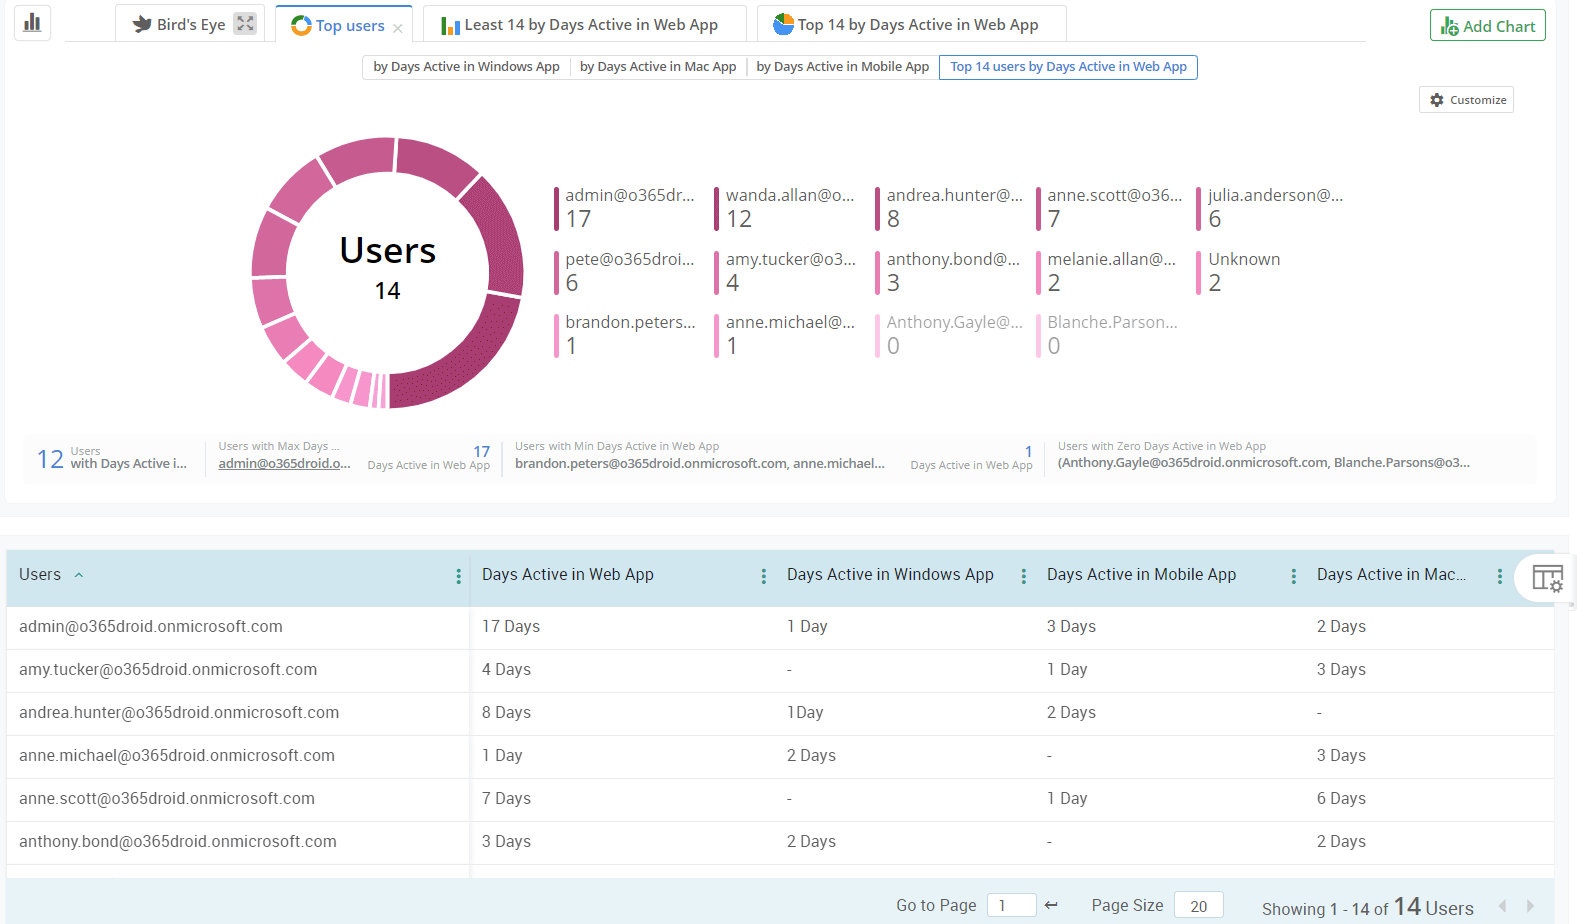Viewport: 1577px width, 924px height.
Task: Click the 12 Users with Days Active summary
Action: coord(112,459)
